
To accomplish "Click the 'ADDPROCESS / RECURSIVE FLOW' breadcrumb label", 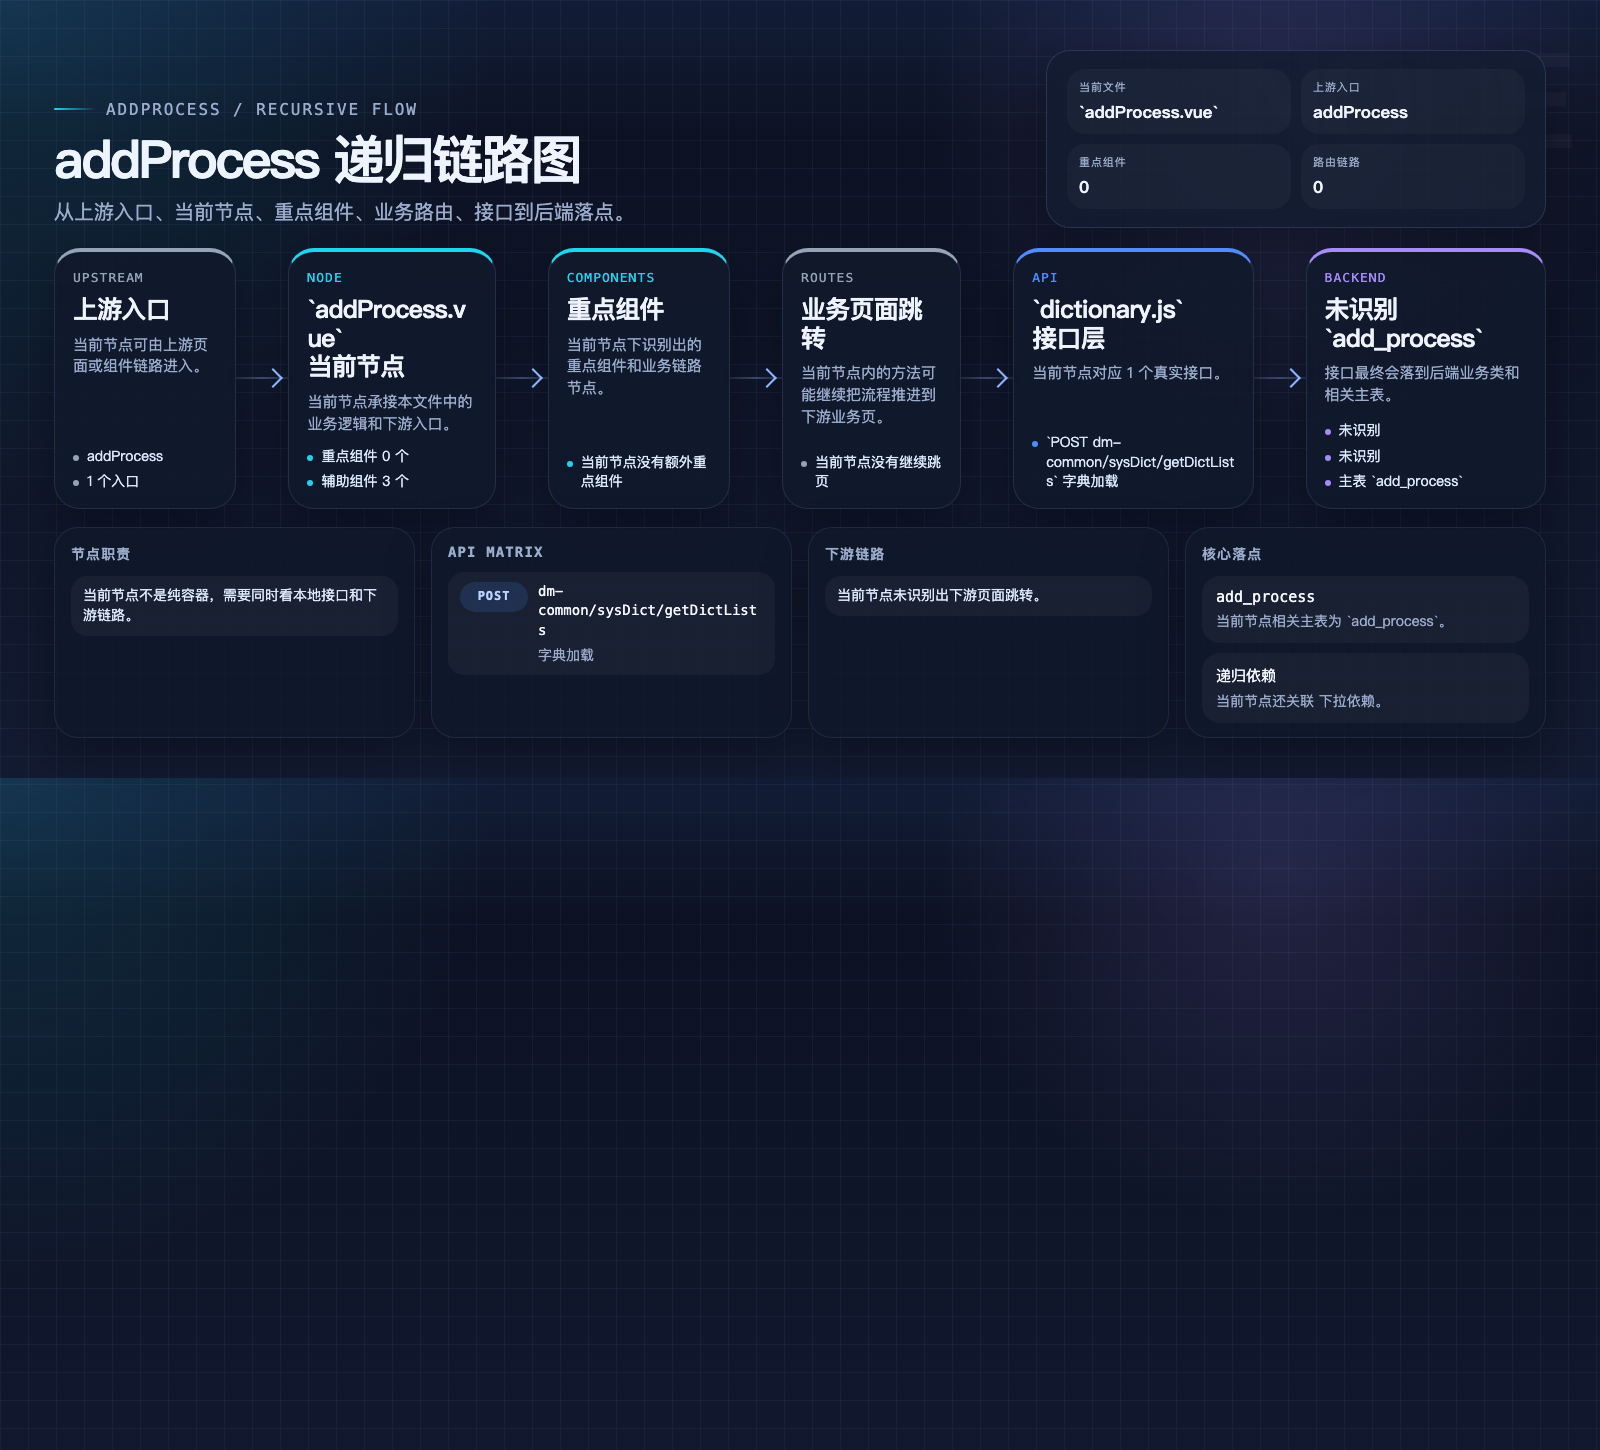I will [261, 109].
